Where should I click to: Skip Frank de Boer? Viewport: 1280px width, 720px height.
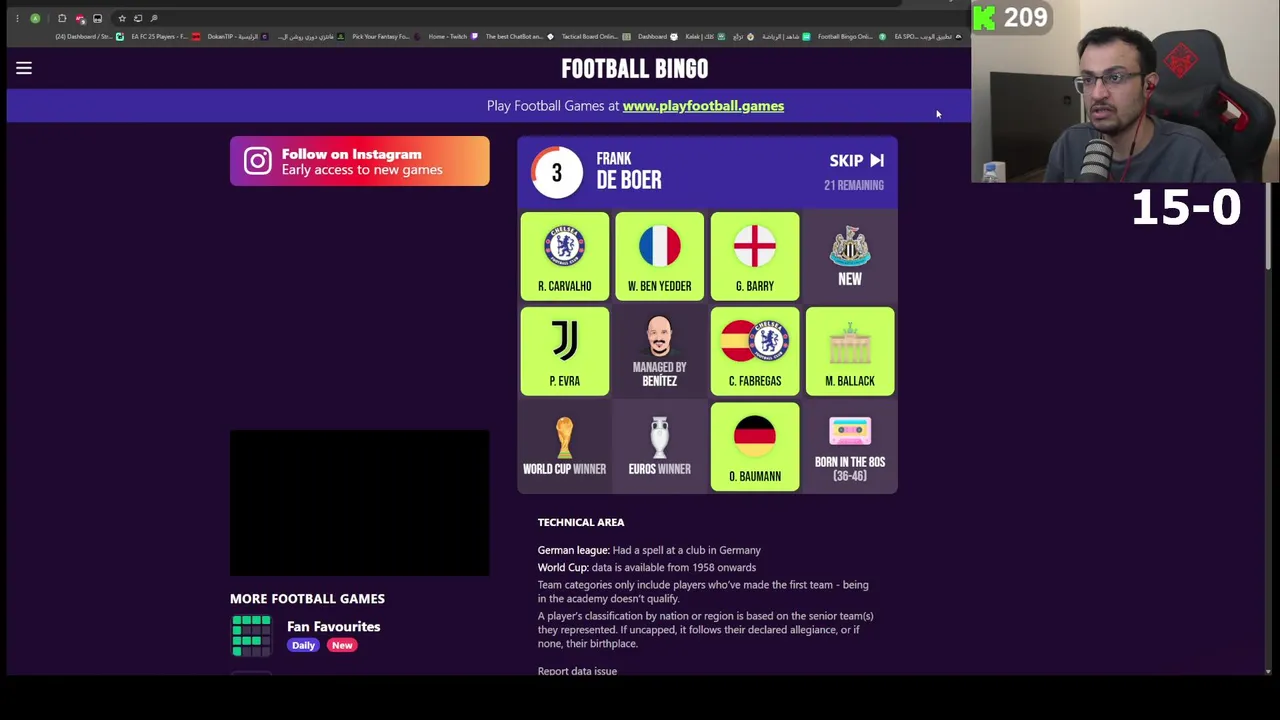[856, 160]
